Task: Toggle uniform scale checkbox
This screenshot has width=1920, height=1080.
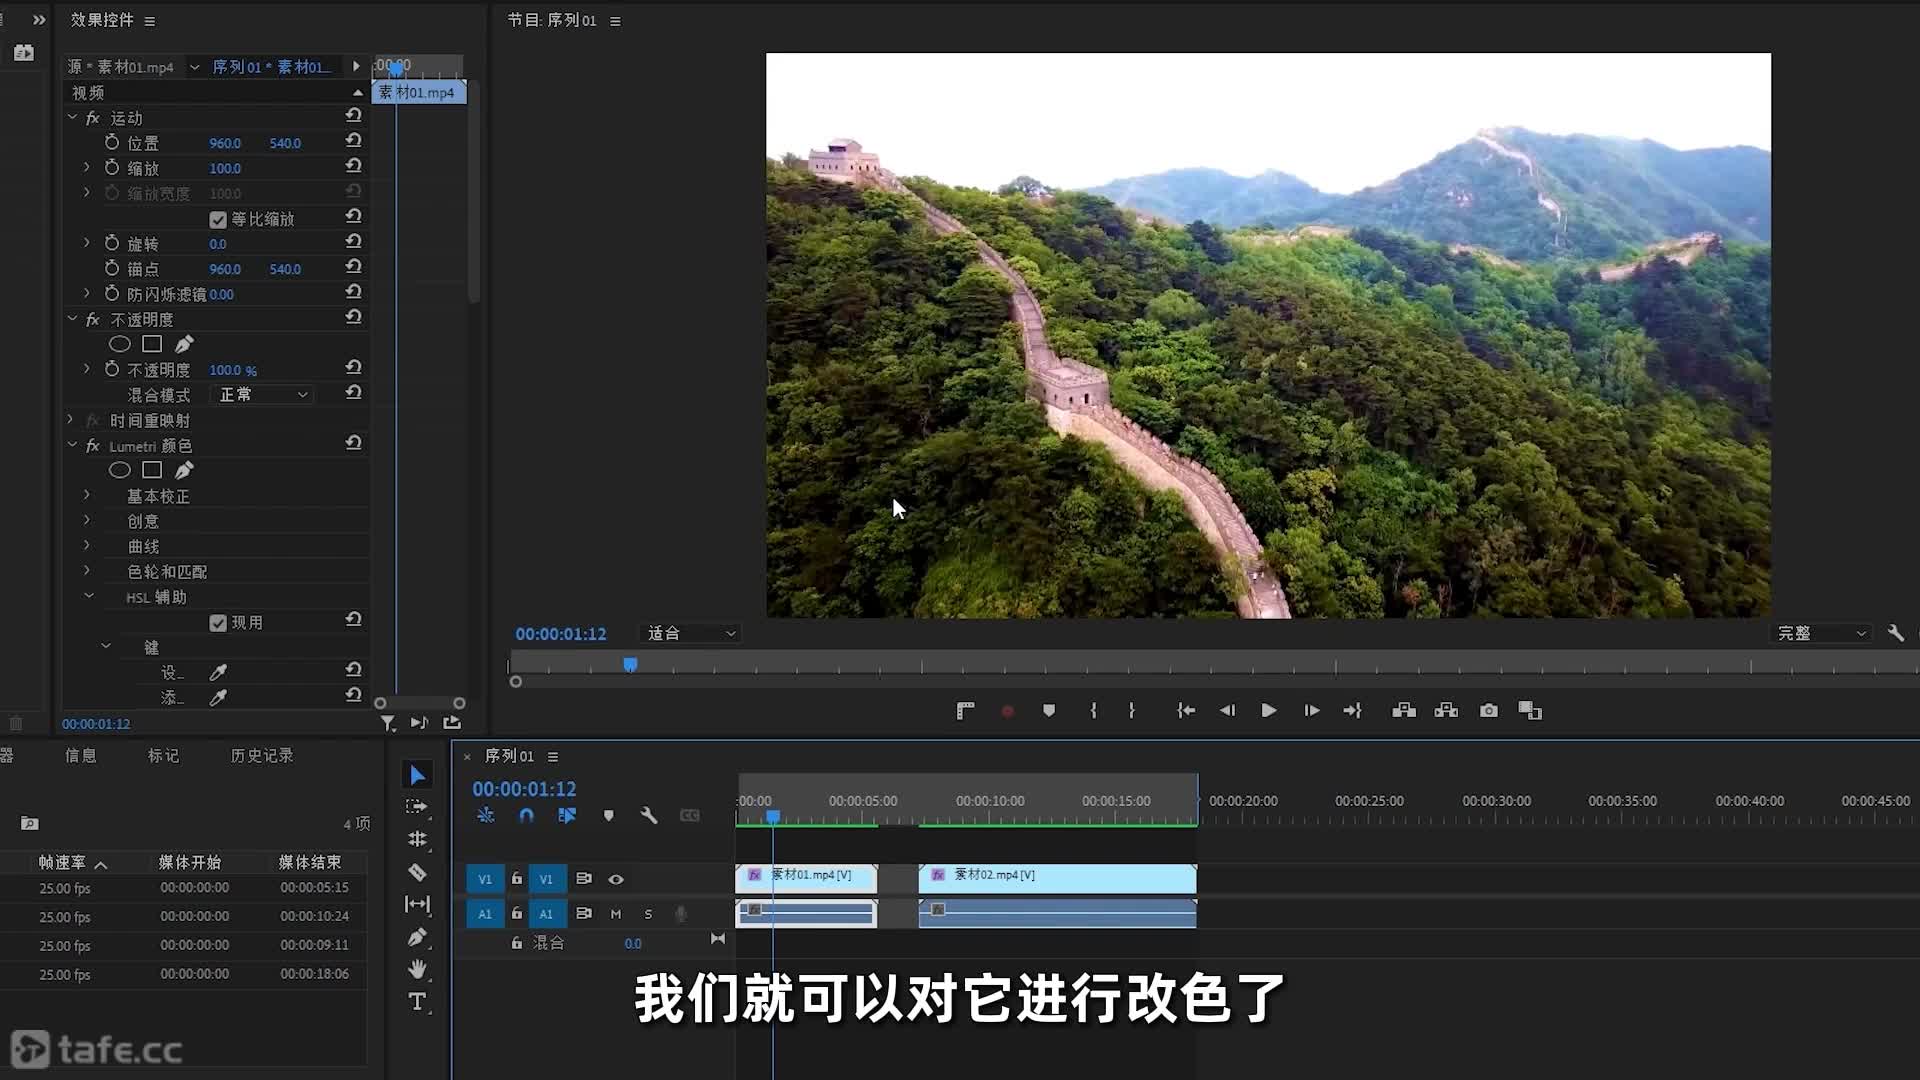Action: tap(218, 219)
